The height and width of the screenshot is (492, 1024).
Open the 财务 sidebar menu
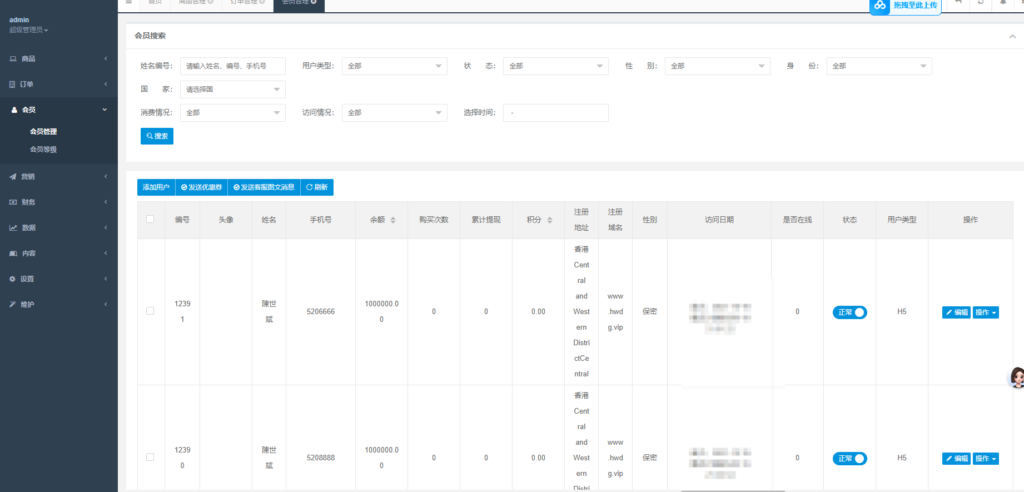pos(58,202)
